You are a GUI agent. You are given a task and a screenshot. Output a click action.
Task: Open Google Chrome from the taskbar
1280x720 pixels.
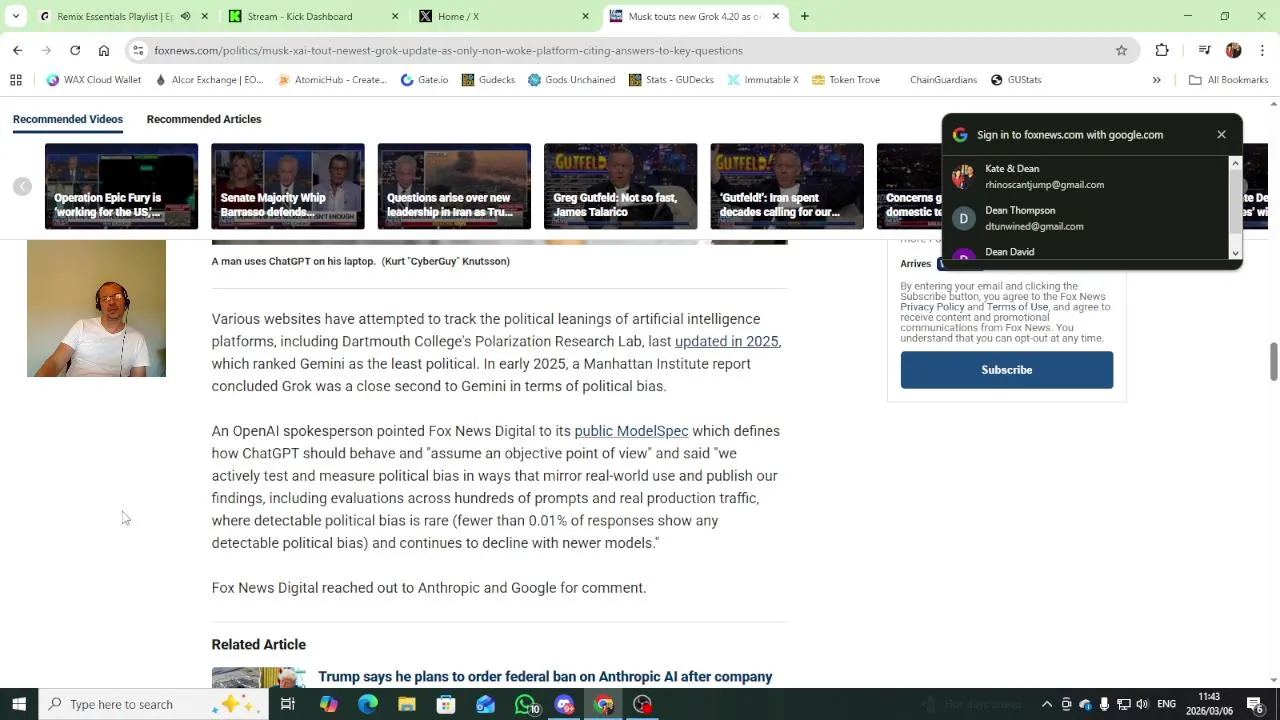[x=604, y=704]
